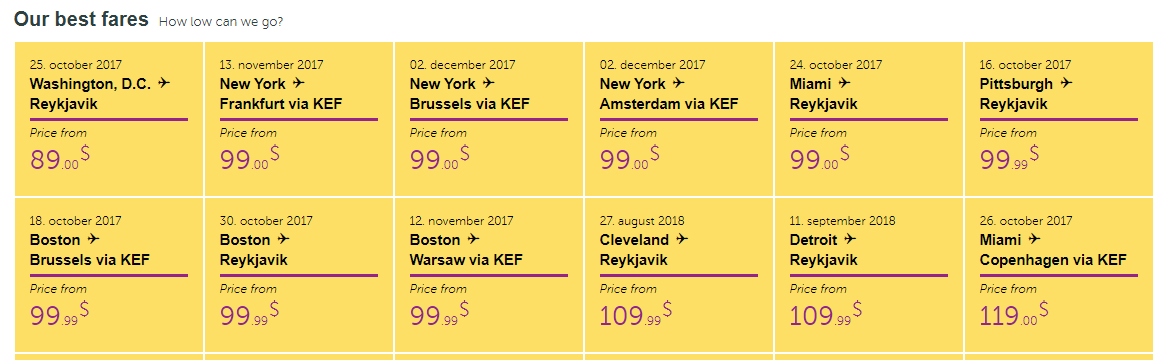This screenshot has height=360, width=1175.
Task: Click 89.00$ price on Washington card
Action: pyautogui.click(x=60, y=158)
